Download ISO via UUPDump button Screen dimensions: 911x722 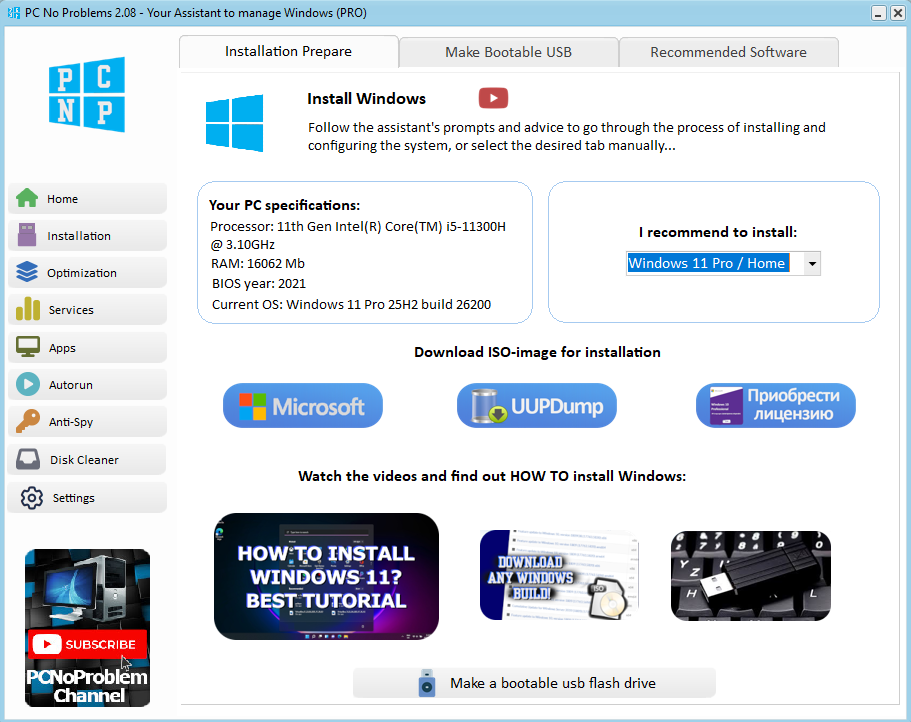pyautogui.click(x=537, y=405)
